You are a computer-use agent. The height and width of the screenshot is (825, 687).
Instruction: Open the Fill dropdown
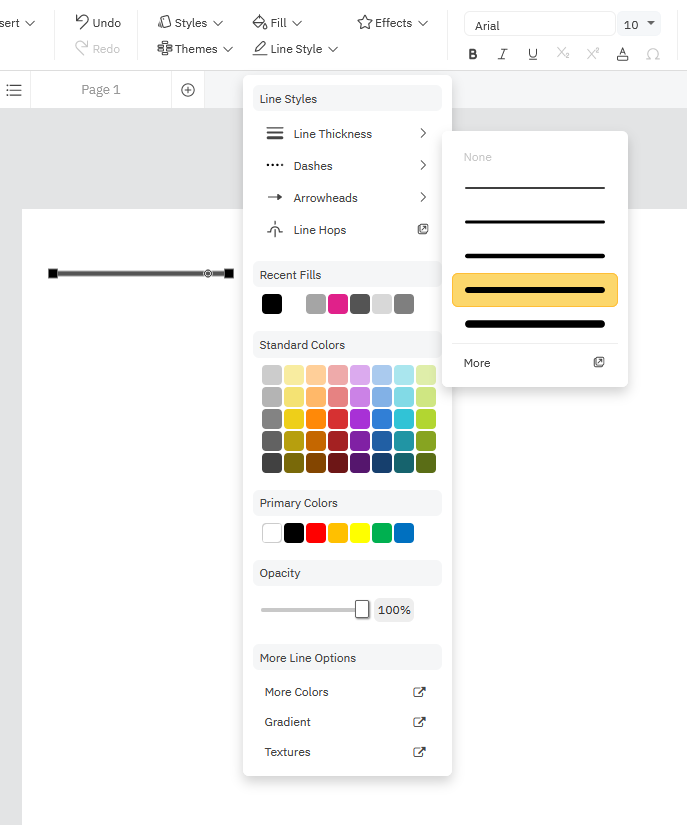pos(277,22)
